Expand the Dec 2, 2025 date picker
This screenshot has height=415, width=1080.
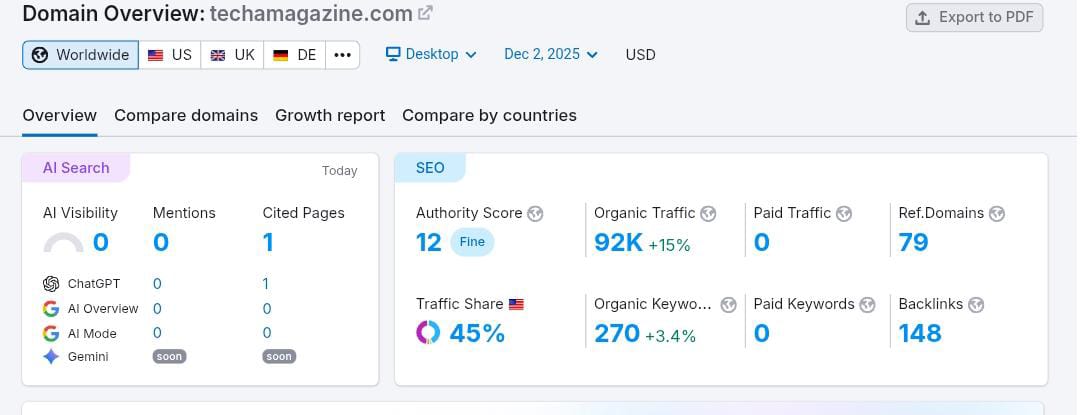click(x=550, y=54)
